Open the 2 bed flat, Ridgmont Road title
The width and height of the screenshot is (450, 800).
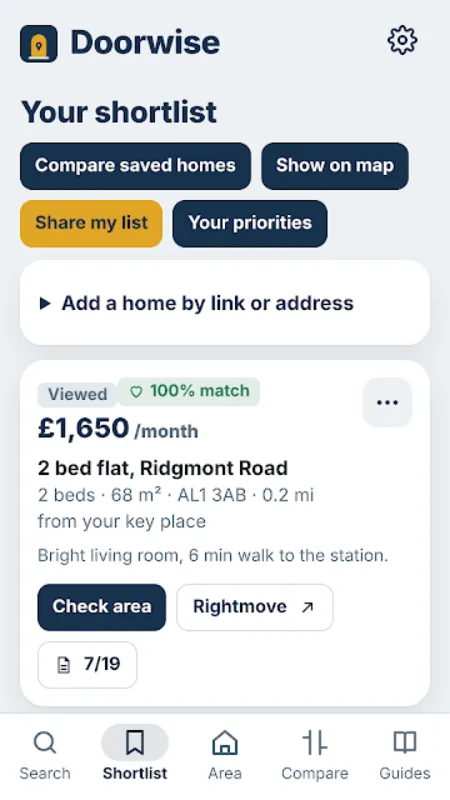point(163,468)
